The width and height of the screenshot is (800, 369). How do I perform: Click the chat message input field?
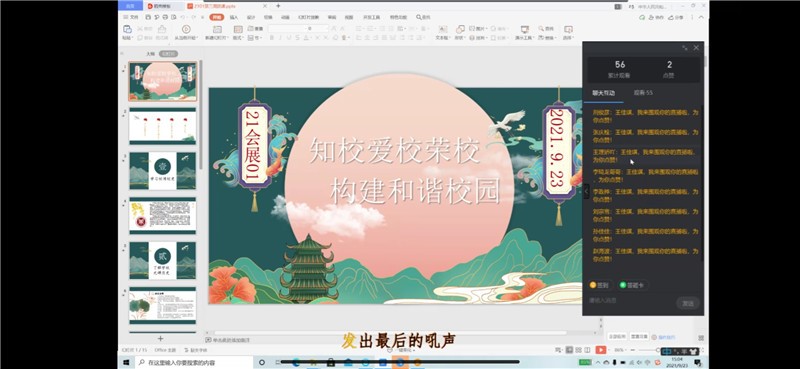tap(631, 301)
